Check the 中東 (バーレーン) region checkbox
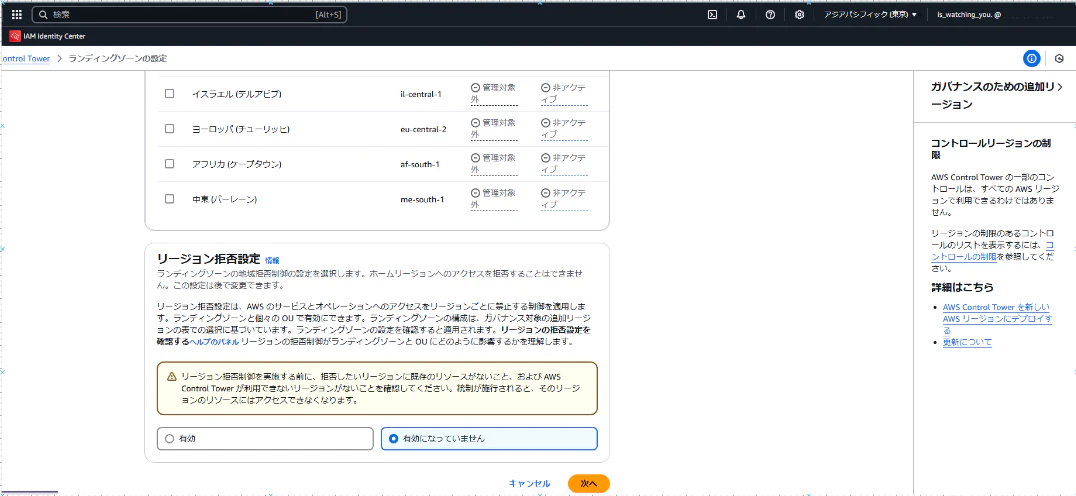 coord(169,199)
